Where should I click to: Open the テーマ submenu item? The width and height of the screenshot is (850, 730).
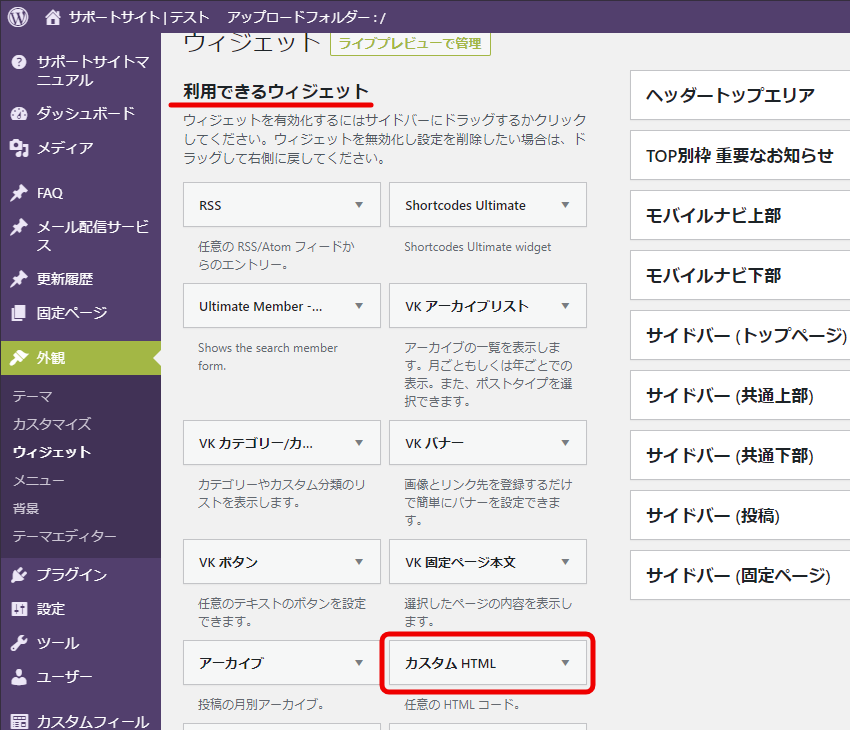tap(32, 396)
